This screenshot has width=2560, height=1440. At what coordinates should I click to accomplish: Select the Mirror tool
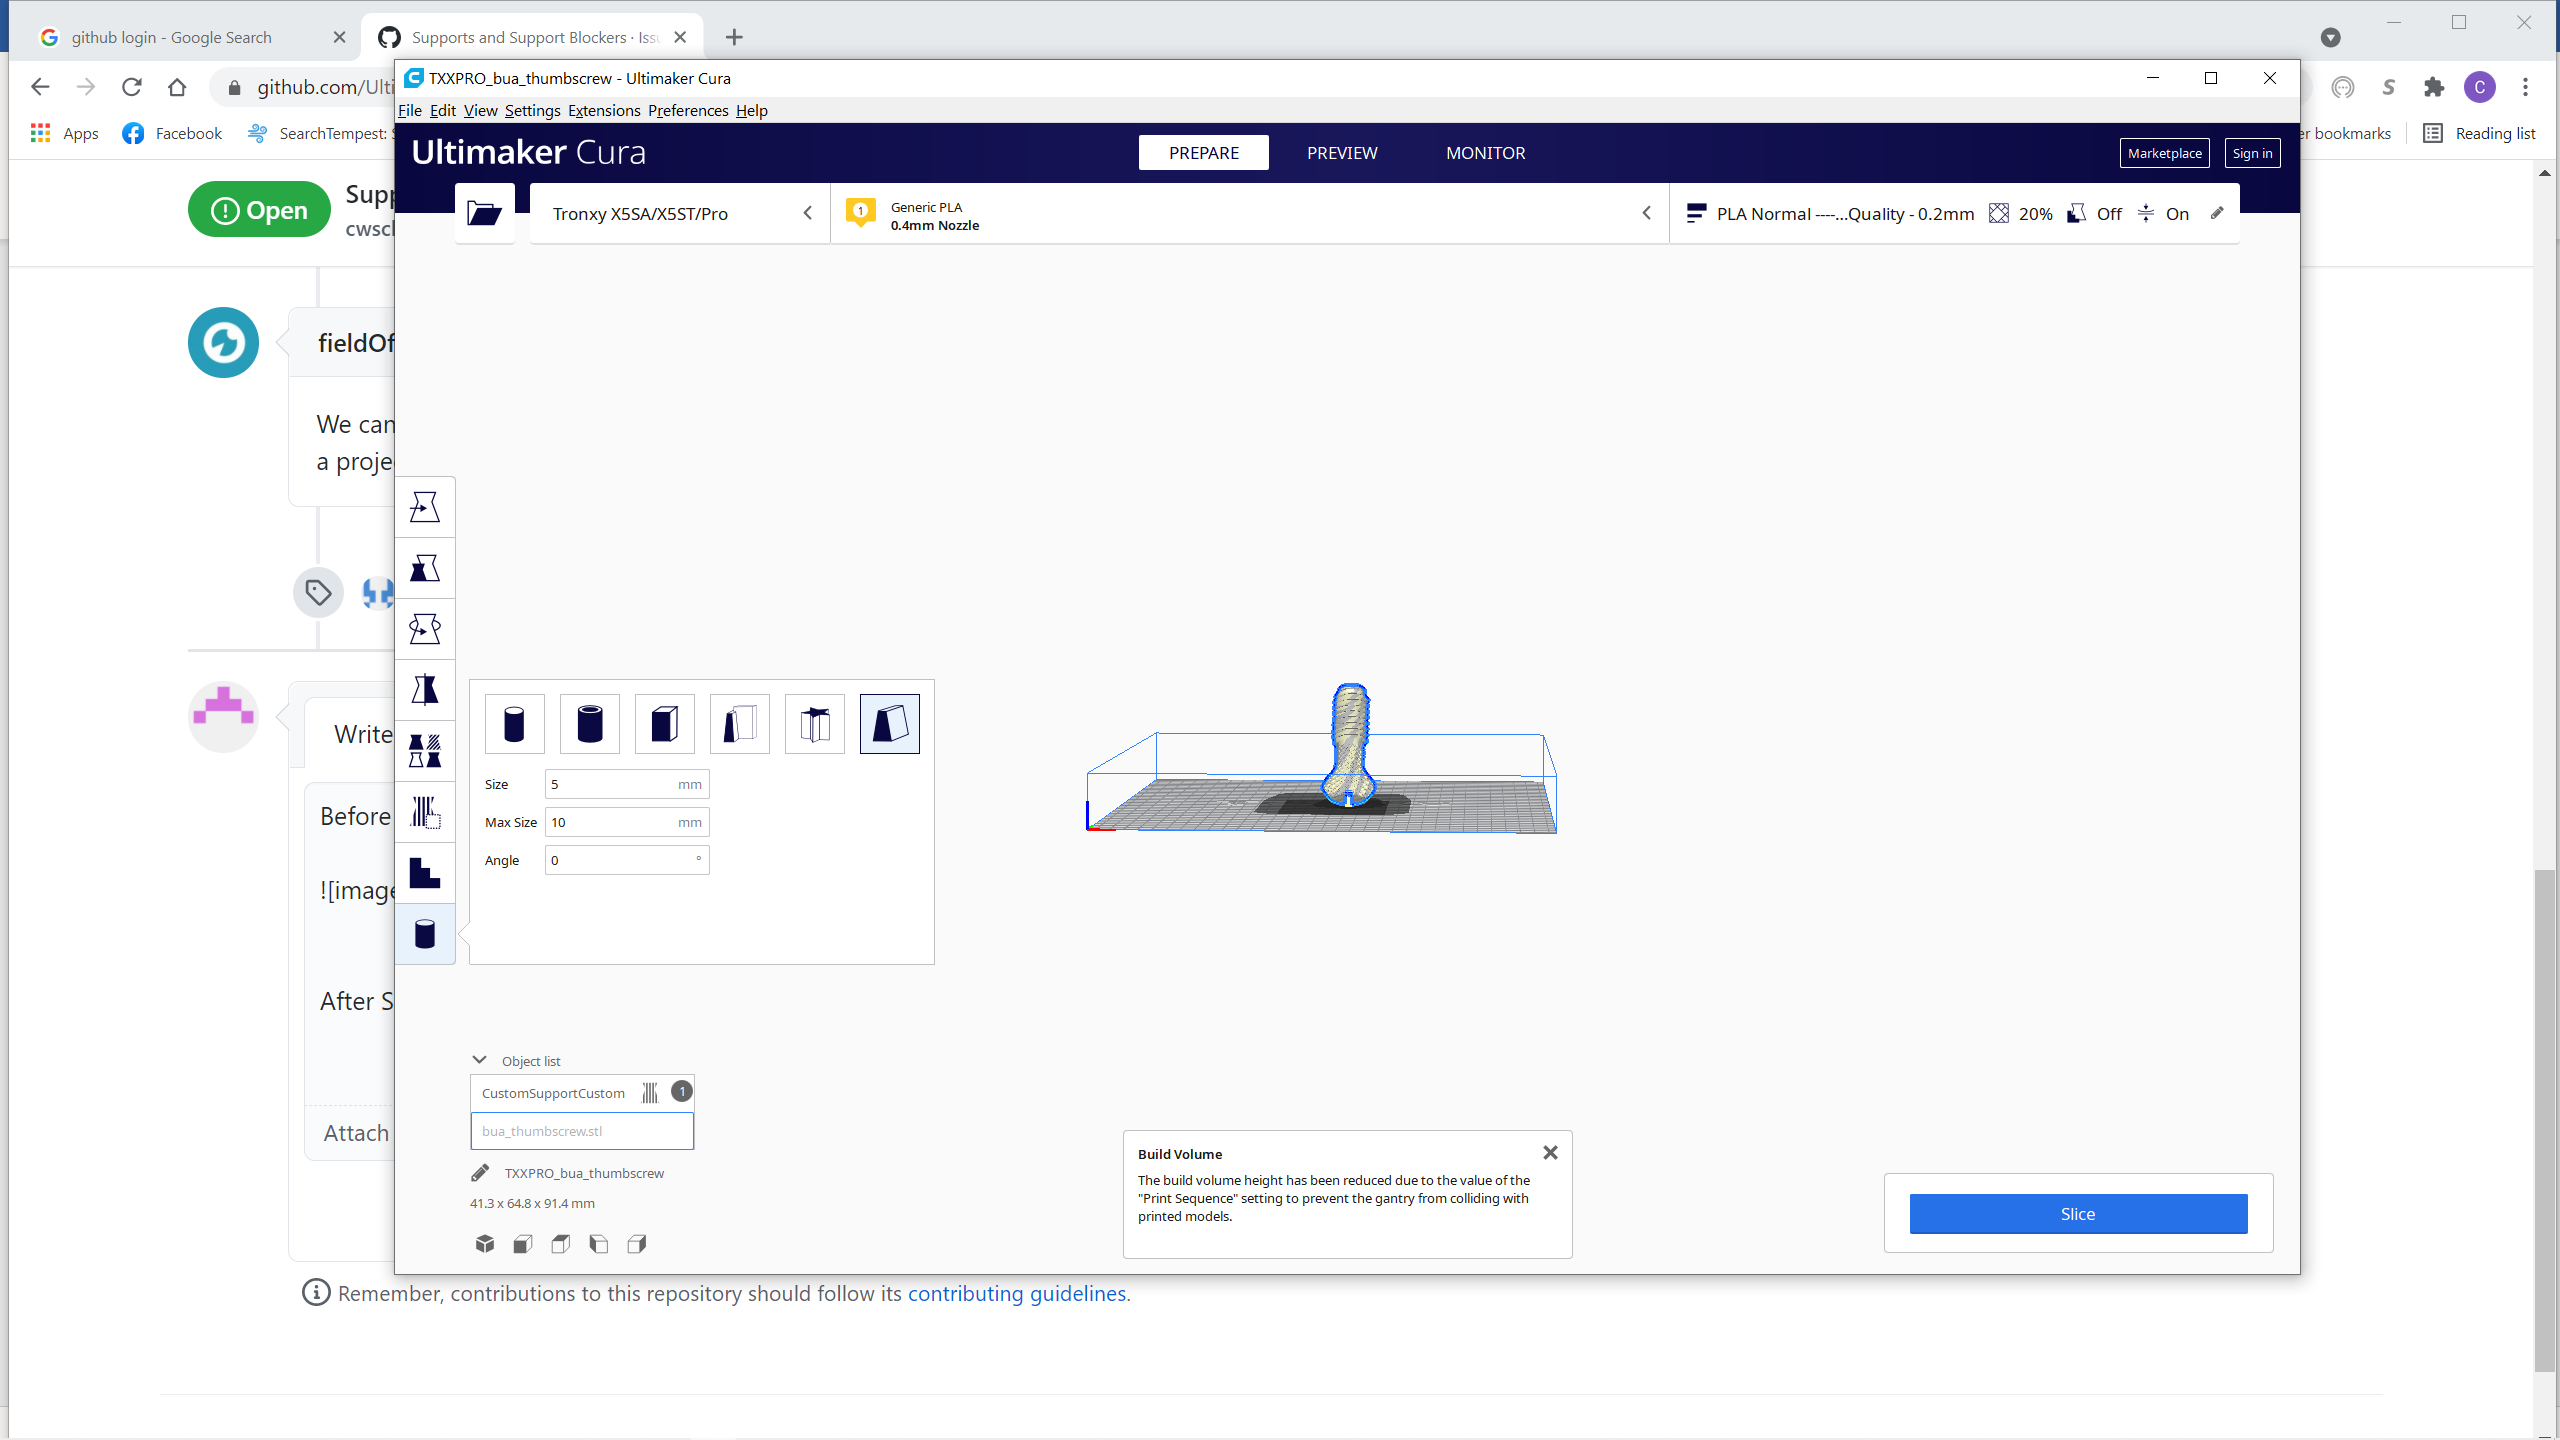[x=425, y=690]
